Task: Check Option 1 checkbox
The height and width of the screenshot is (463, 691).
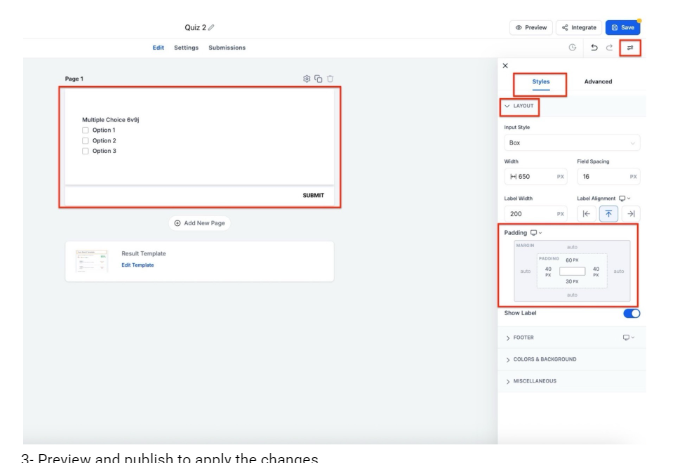Action: pyautogui.click(x=85, y=130)
